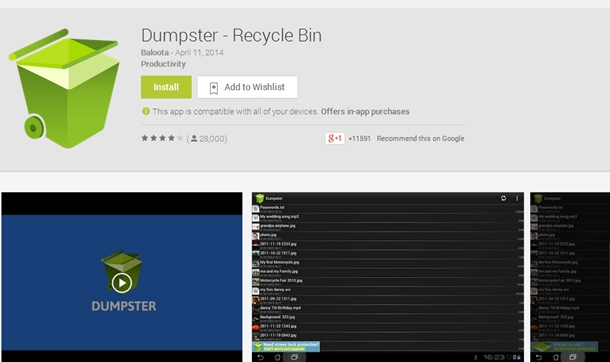This screenshot has height=362, width=610.
Task: Click the refresh icon in the screenshot
Action: (503, 198)
